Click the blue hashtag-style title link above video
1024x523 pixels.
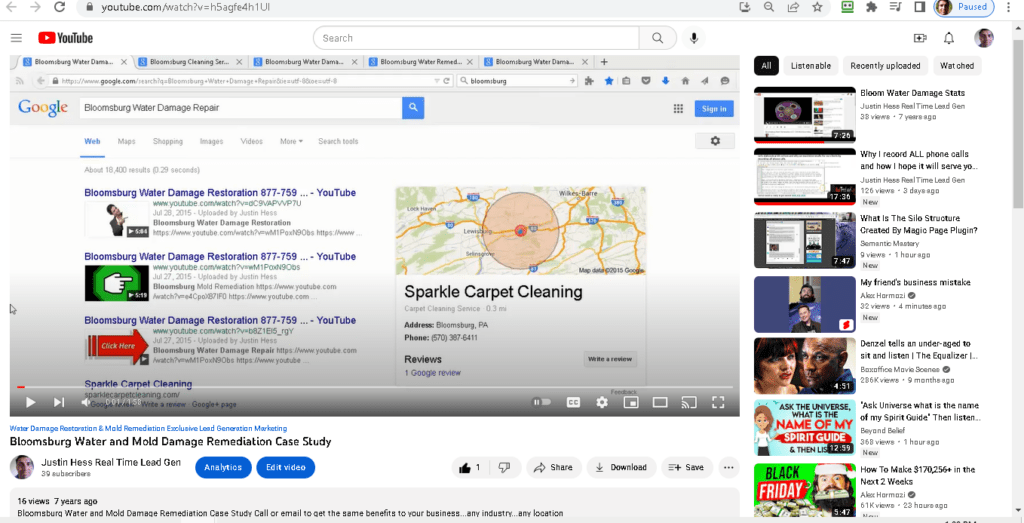click(148, 428)
